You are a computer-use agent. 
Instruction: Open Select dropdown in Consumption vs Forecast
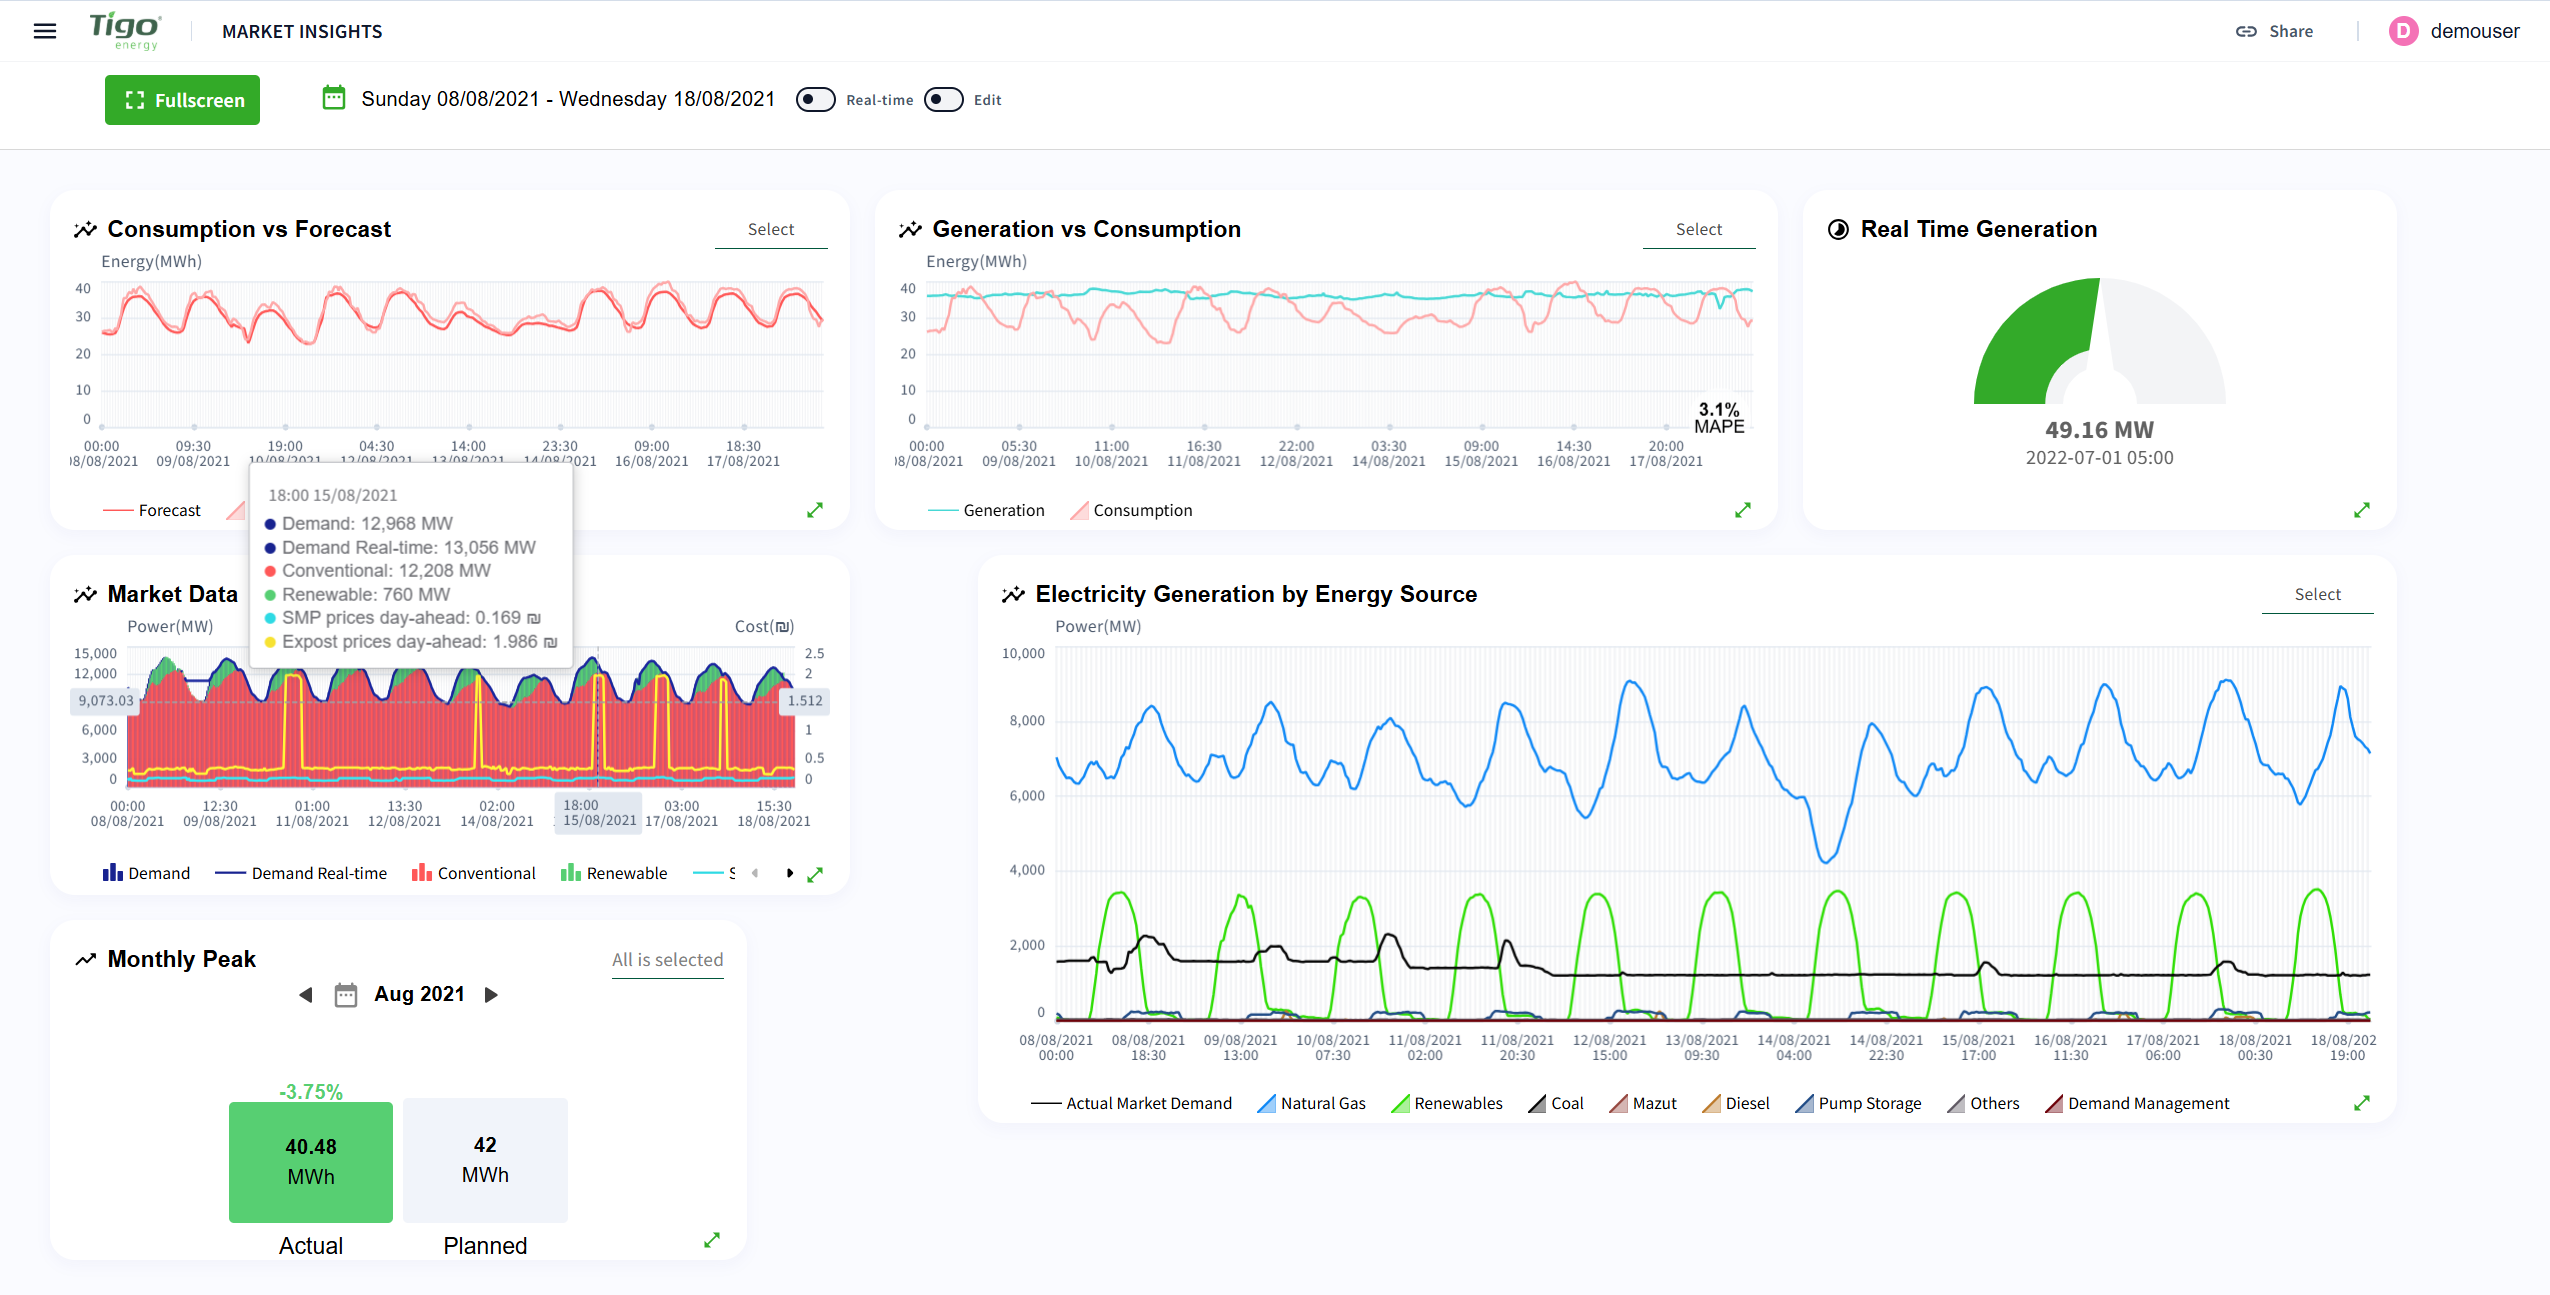point(770,230)
